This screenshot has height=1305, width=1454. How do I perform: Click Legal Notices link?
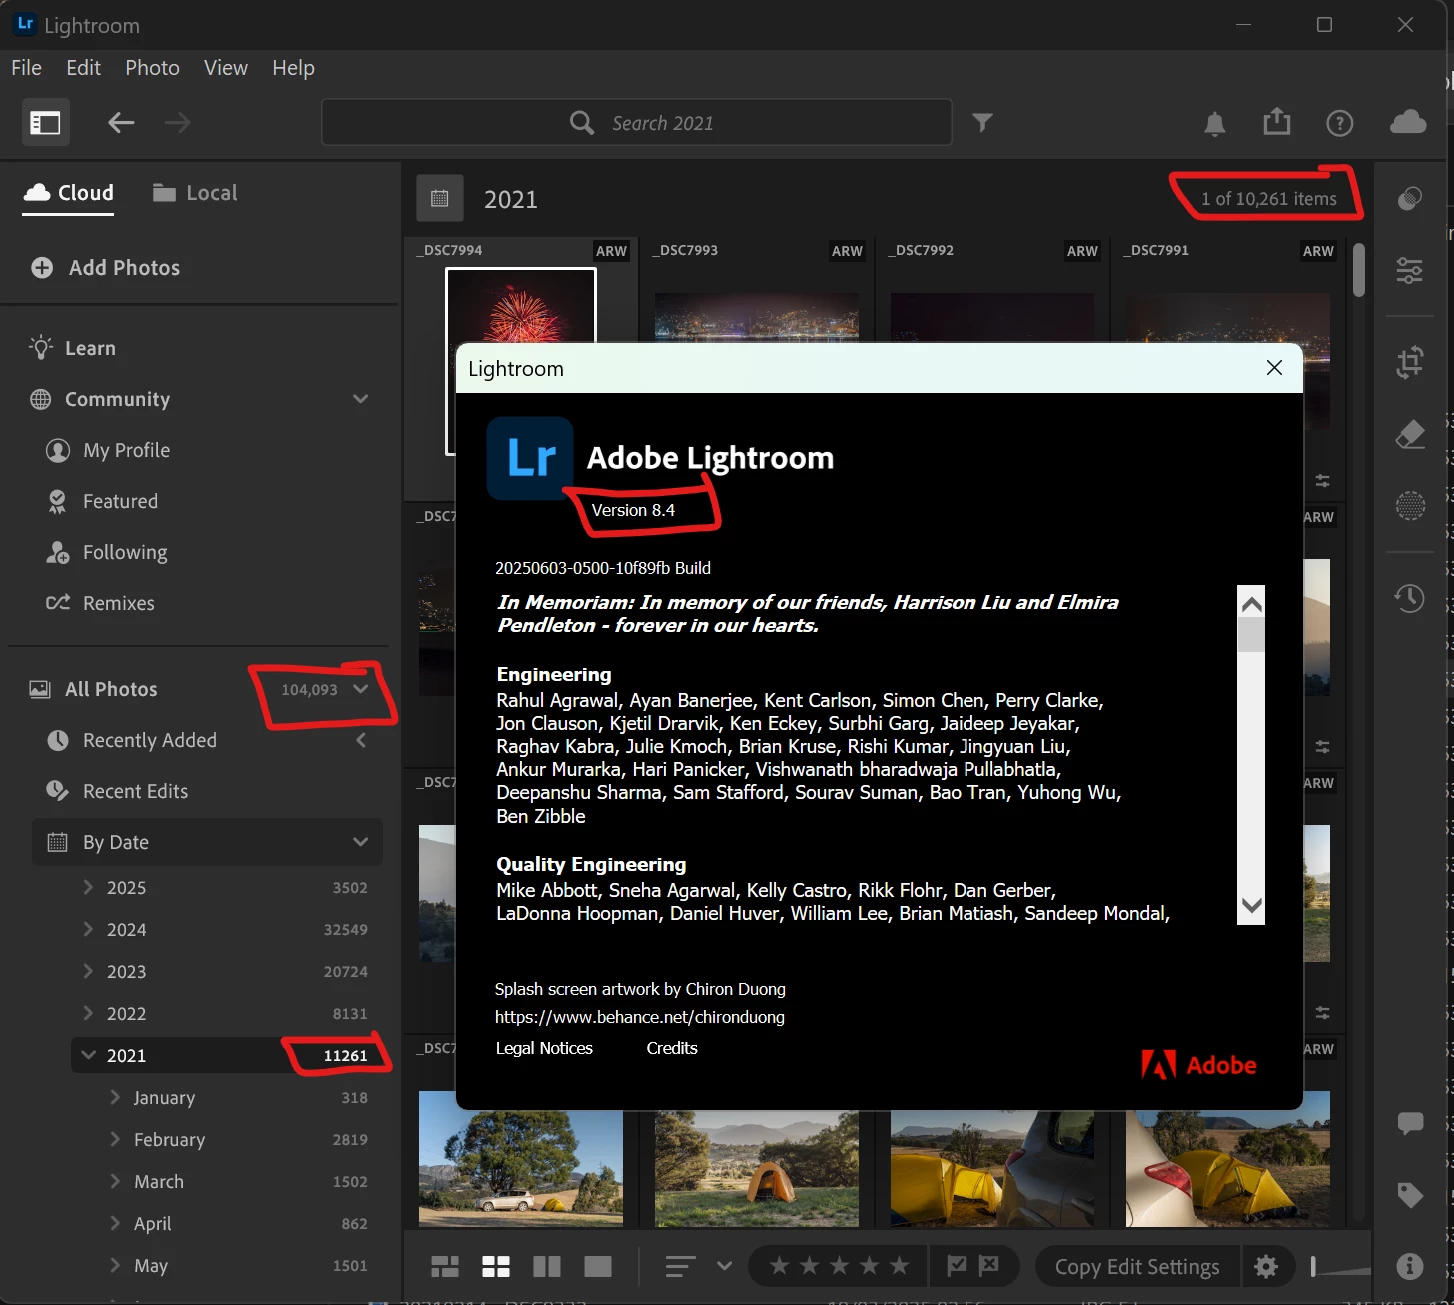point(544,1048)
